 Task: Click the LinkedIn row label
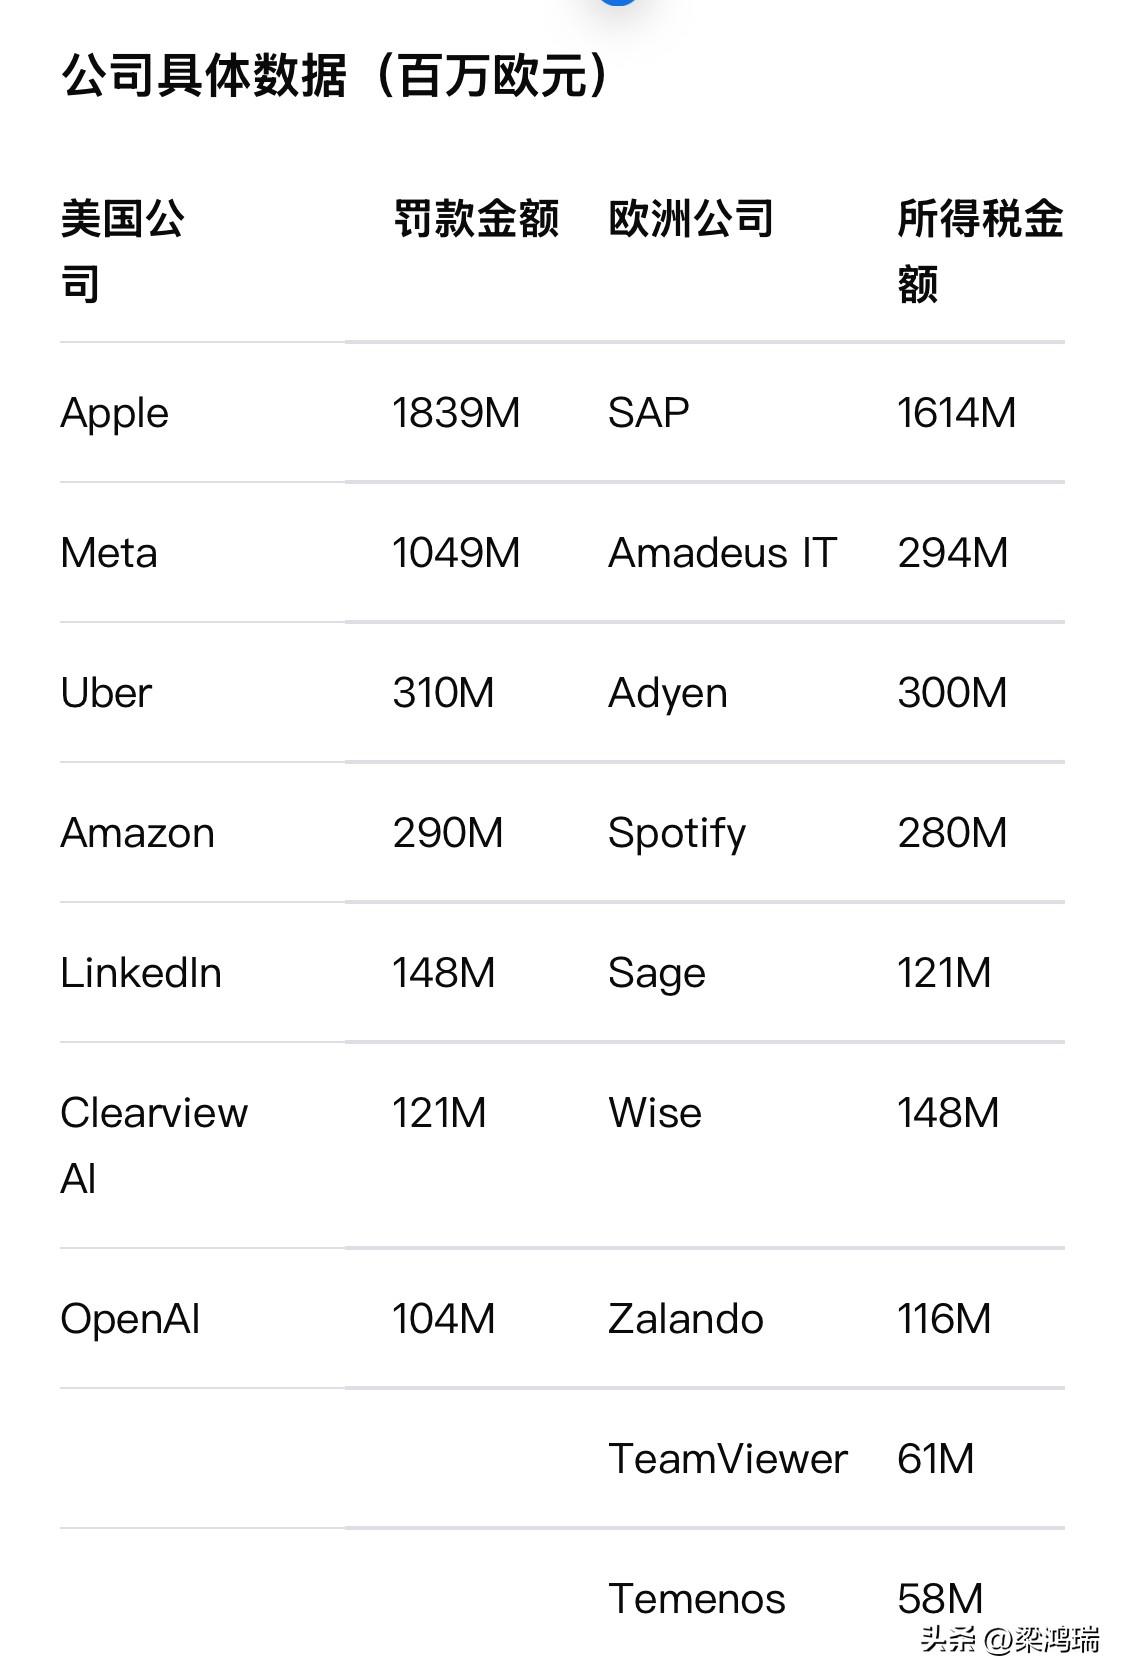(x=141, y=973)
